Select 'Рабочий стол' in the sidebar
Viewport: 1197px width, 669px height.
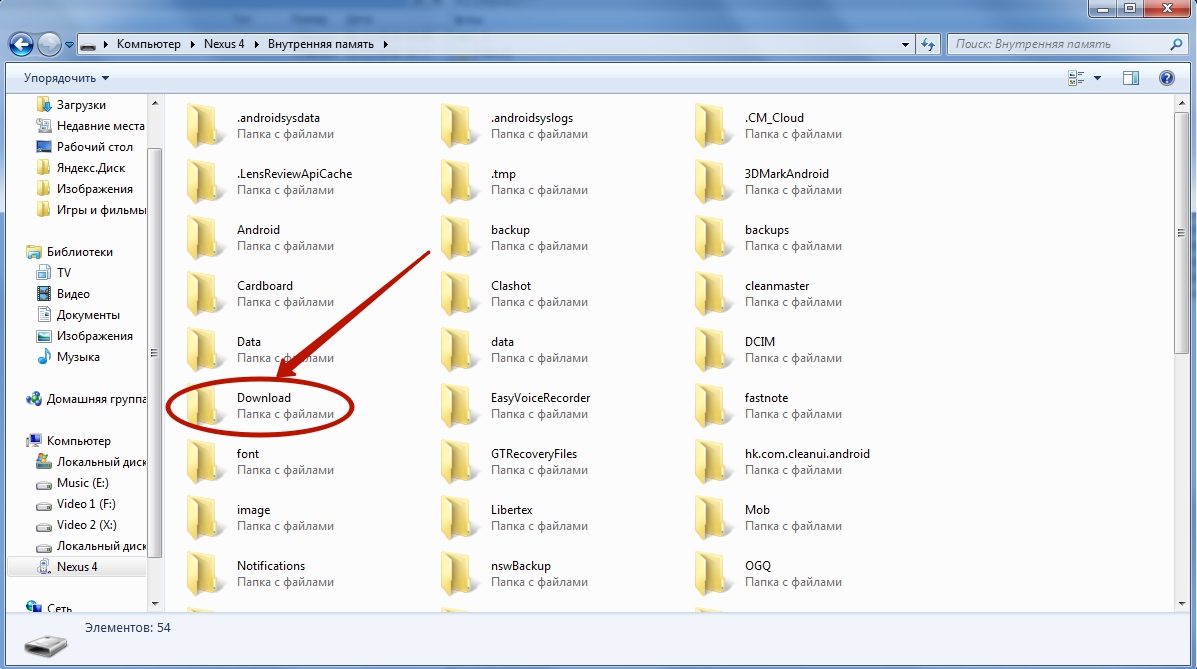[95, 147]
